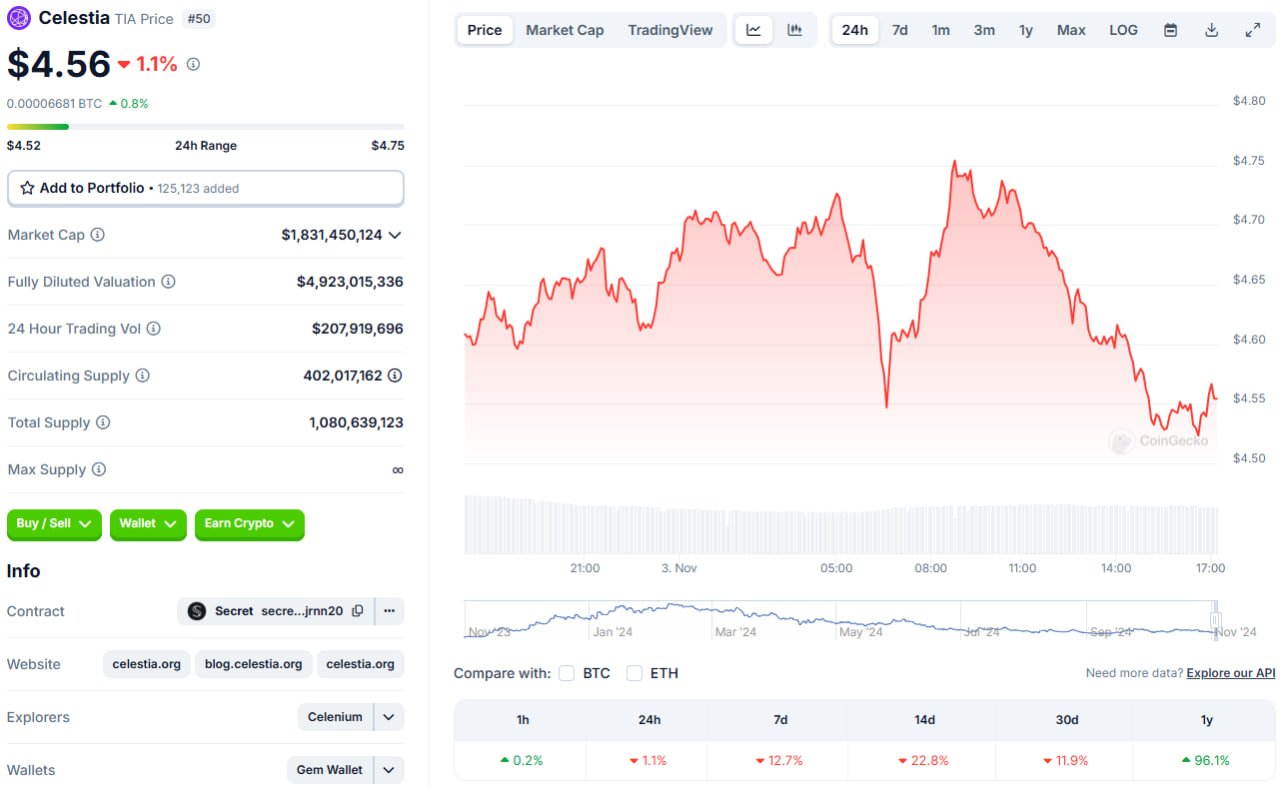Click the #50 rank badge

(200, 19)
